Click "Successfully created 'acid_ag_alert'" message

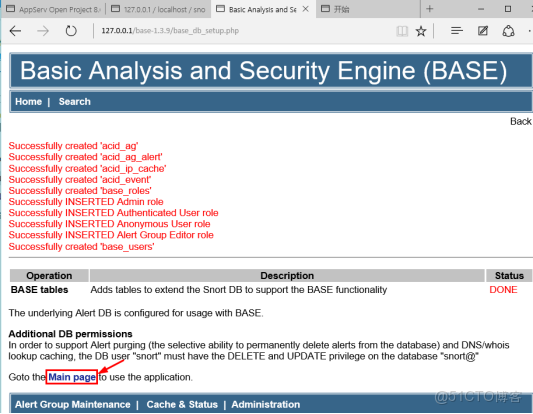click(85, 157)
